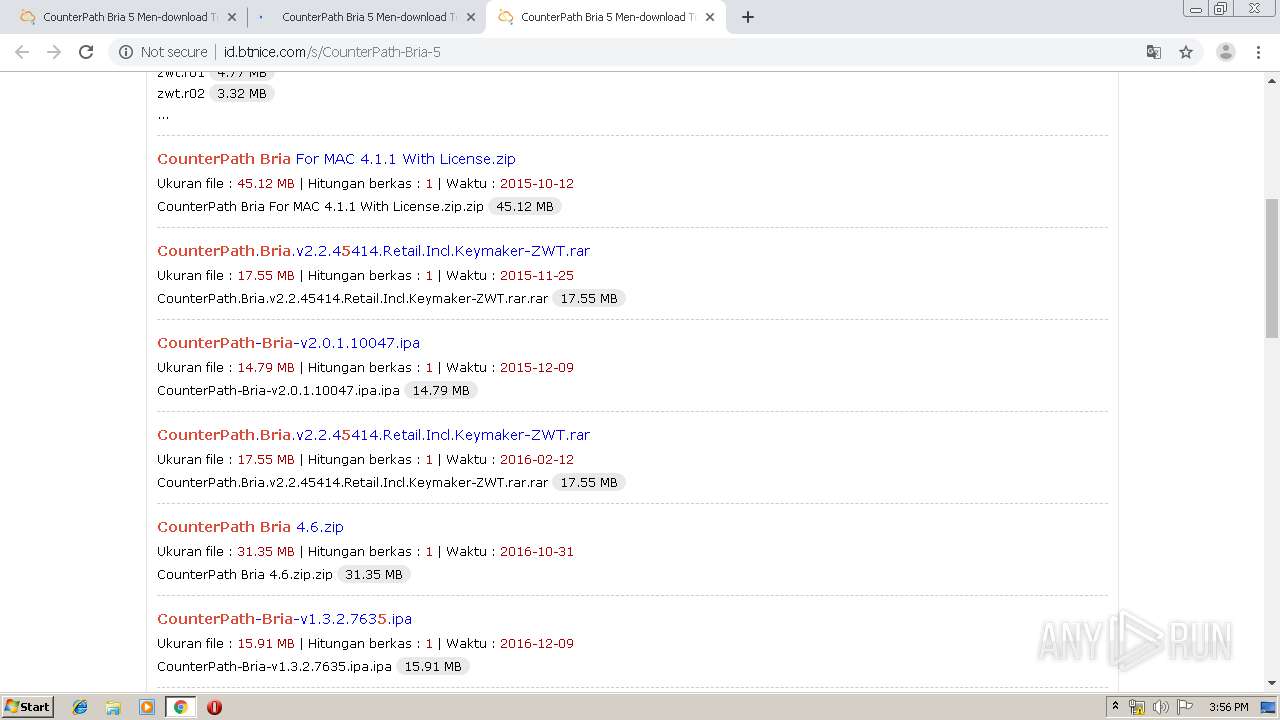The height and width of the screenshot is (720, 1280).
Task: Open the Google Translate icon
Action: coord(1153,52)
